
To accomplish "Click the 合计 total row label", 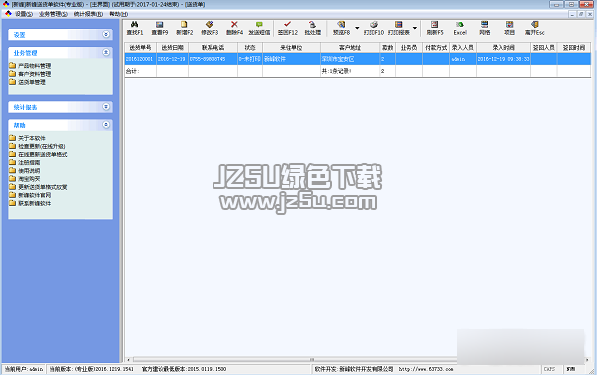I will (x=132, y=71).
